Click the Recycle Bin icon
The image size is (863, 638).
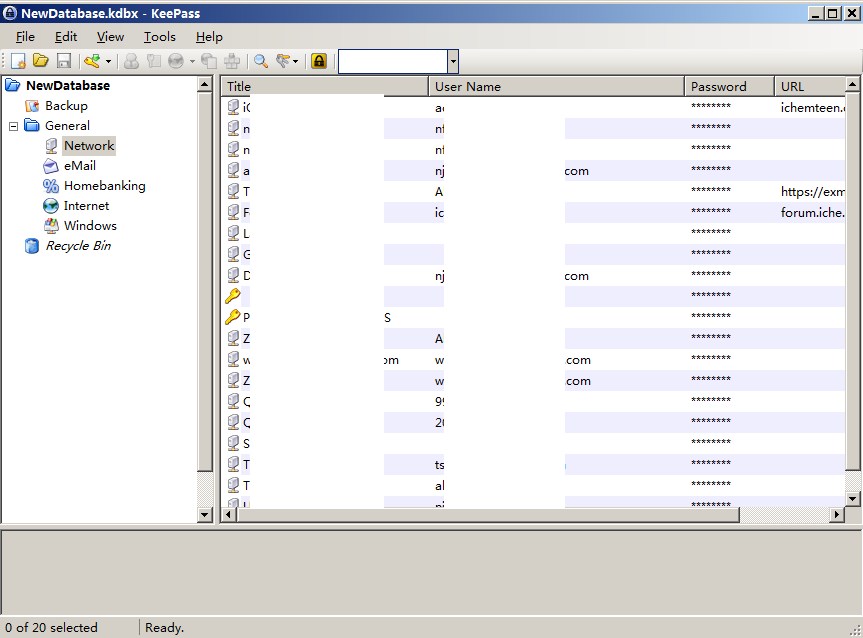tap(32, 246)
